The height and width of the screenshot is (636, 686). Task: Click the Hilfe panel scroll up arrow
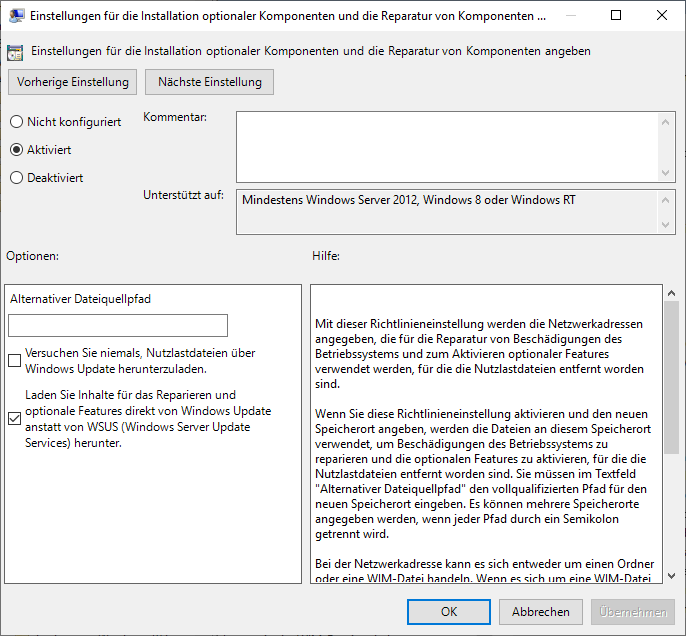[671, 293]
